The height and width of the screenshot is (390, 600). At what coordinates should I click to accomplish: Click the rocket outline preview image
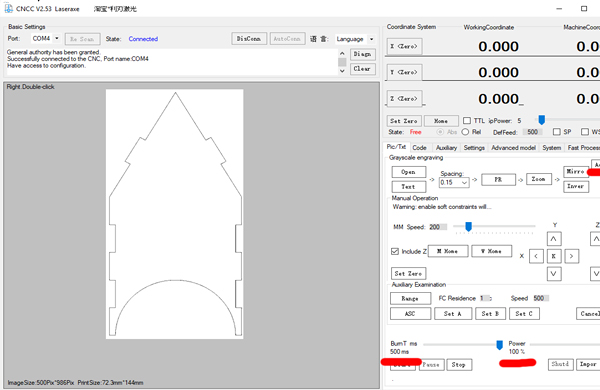[175, 214]
